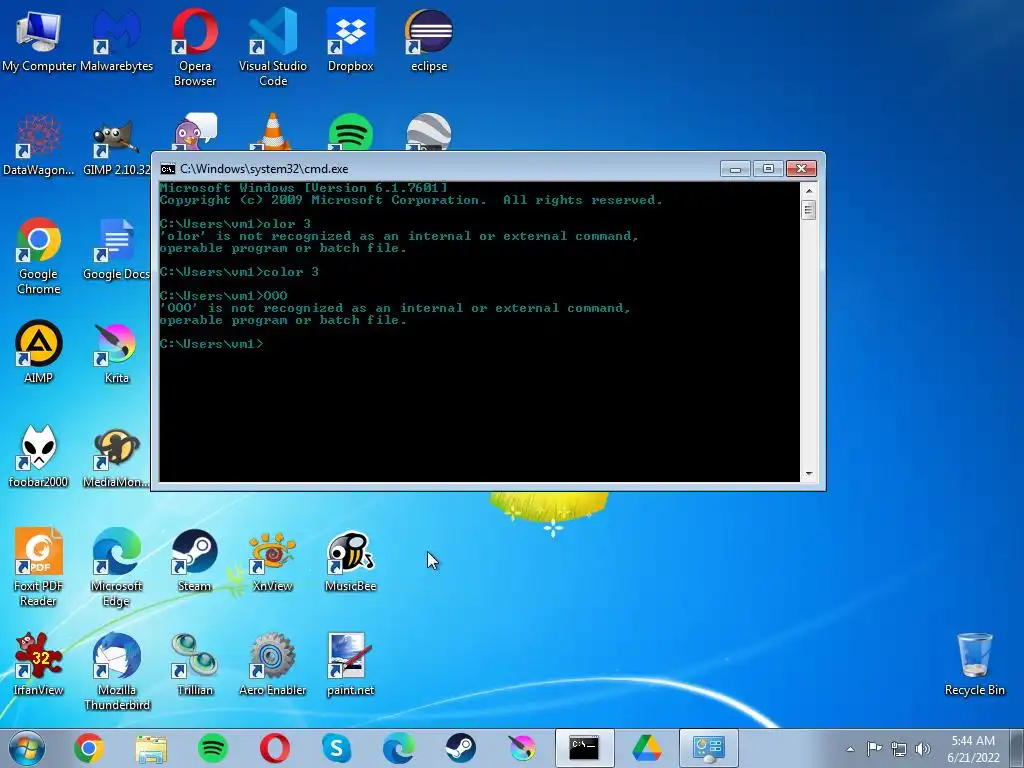Launch Visual Studio Code shortcut
The image size is (1024, 768).
pos(273,47)
